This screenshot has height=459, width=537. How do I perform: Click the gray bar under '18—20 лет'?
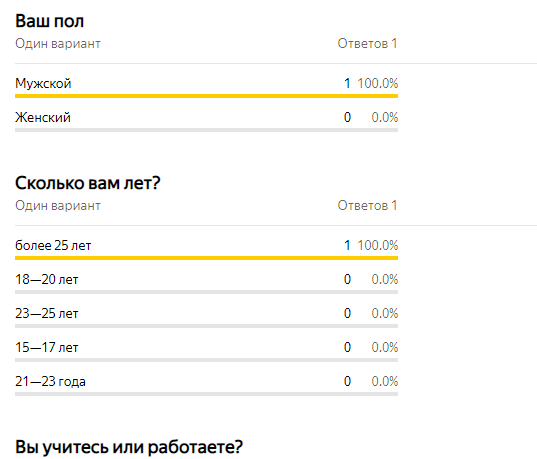click(207, 292)
